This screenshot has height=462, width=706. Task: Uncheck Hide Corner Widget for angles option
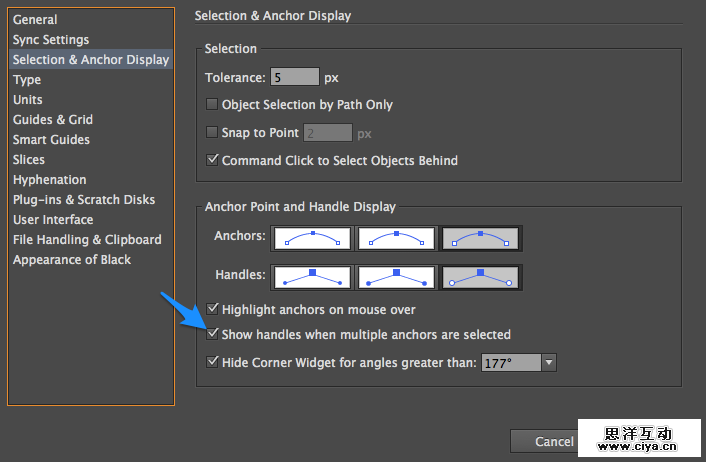[212, 362]
